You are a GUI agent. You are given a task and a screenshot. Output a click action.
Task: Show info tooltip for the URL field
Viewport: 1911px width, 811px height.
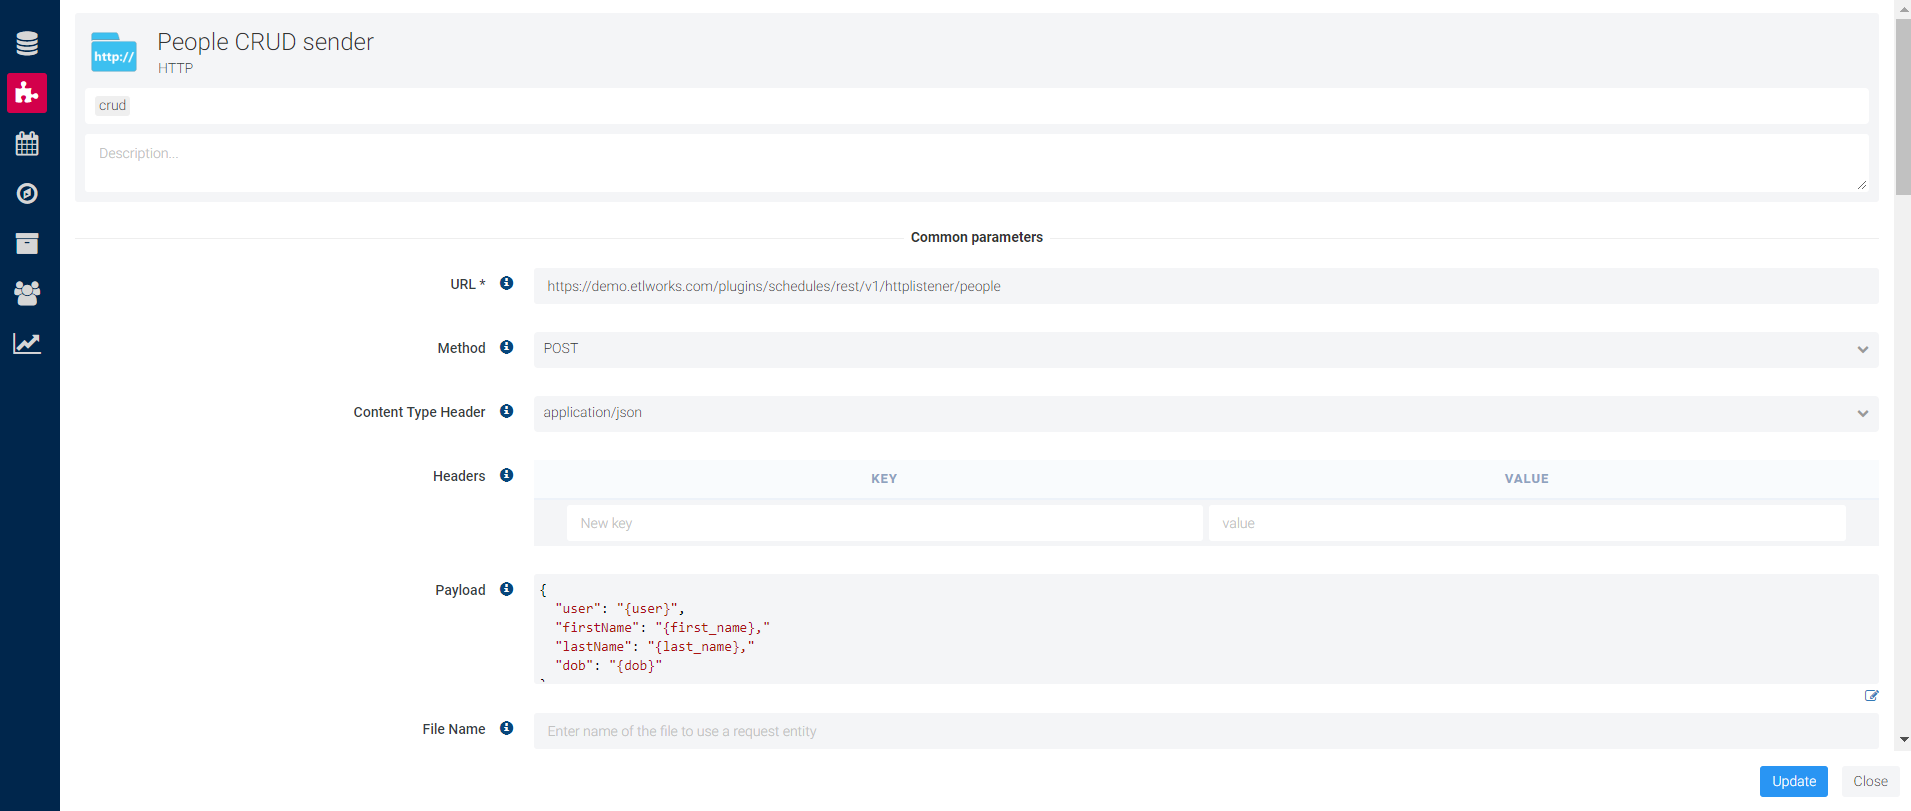[x=507, y=283]
